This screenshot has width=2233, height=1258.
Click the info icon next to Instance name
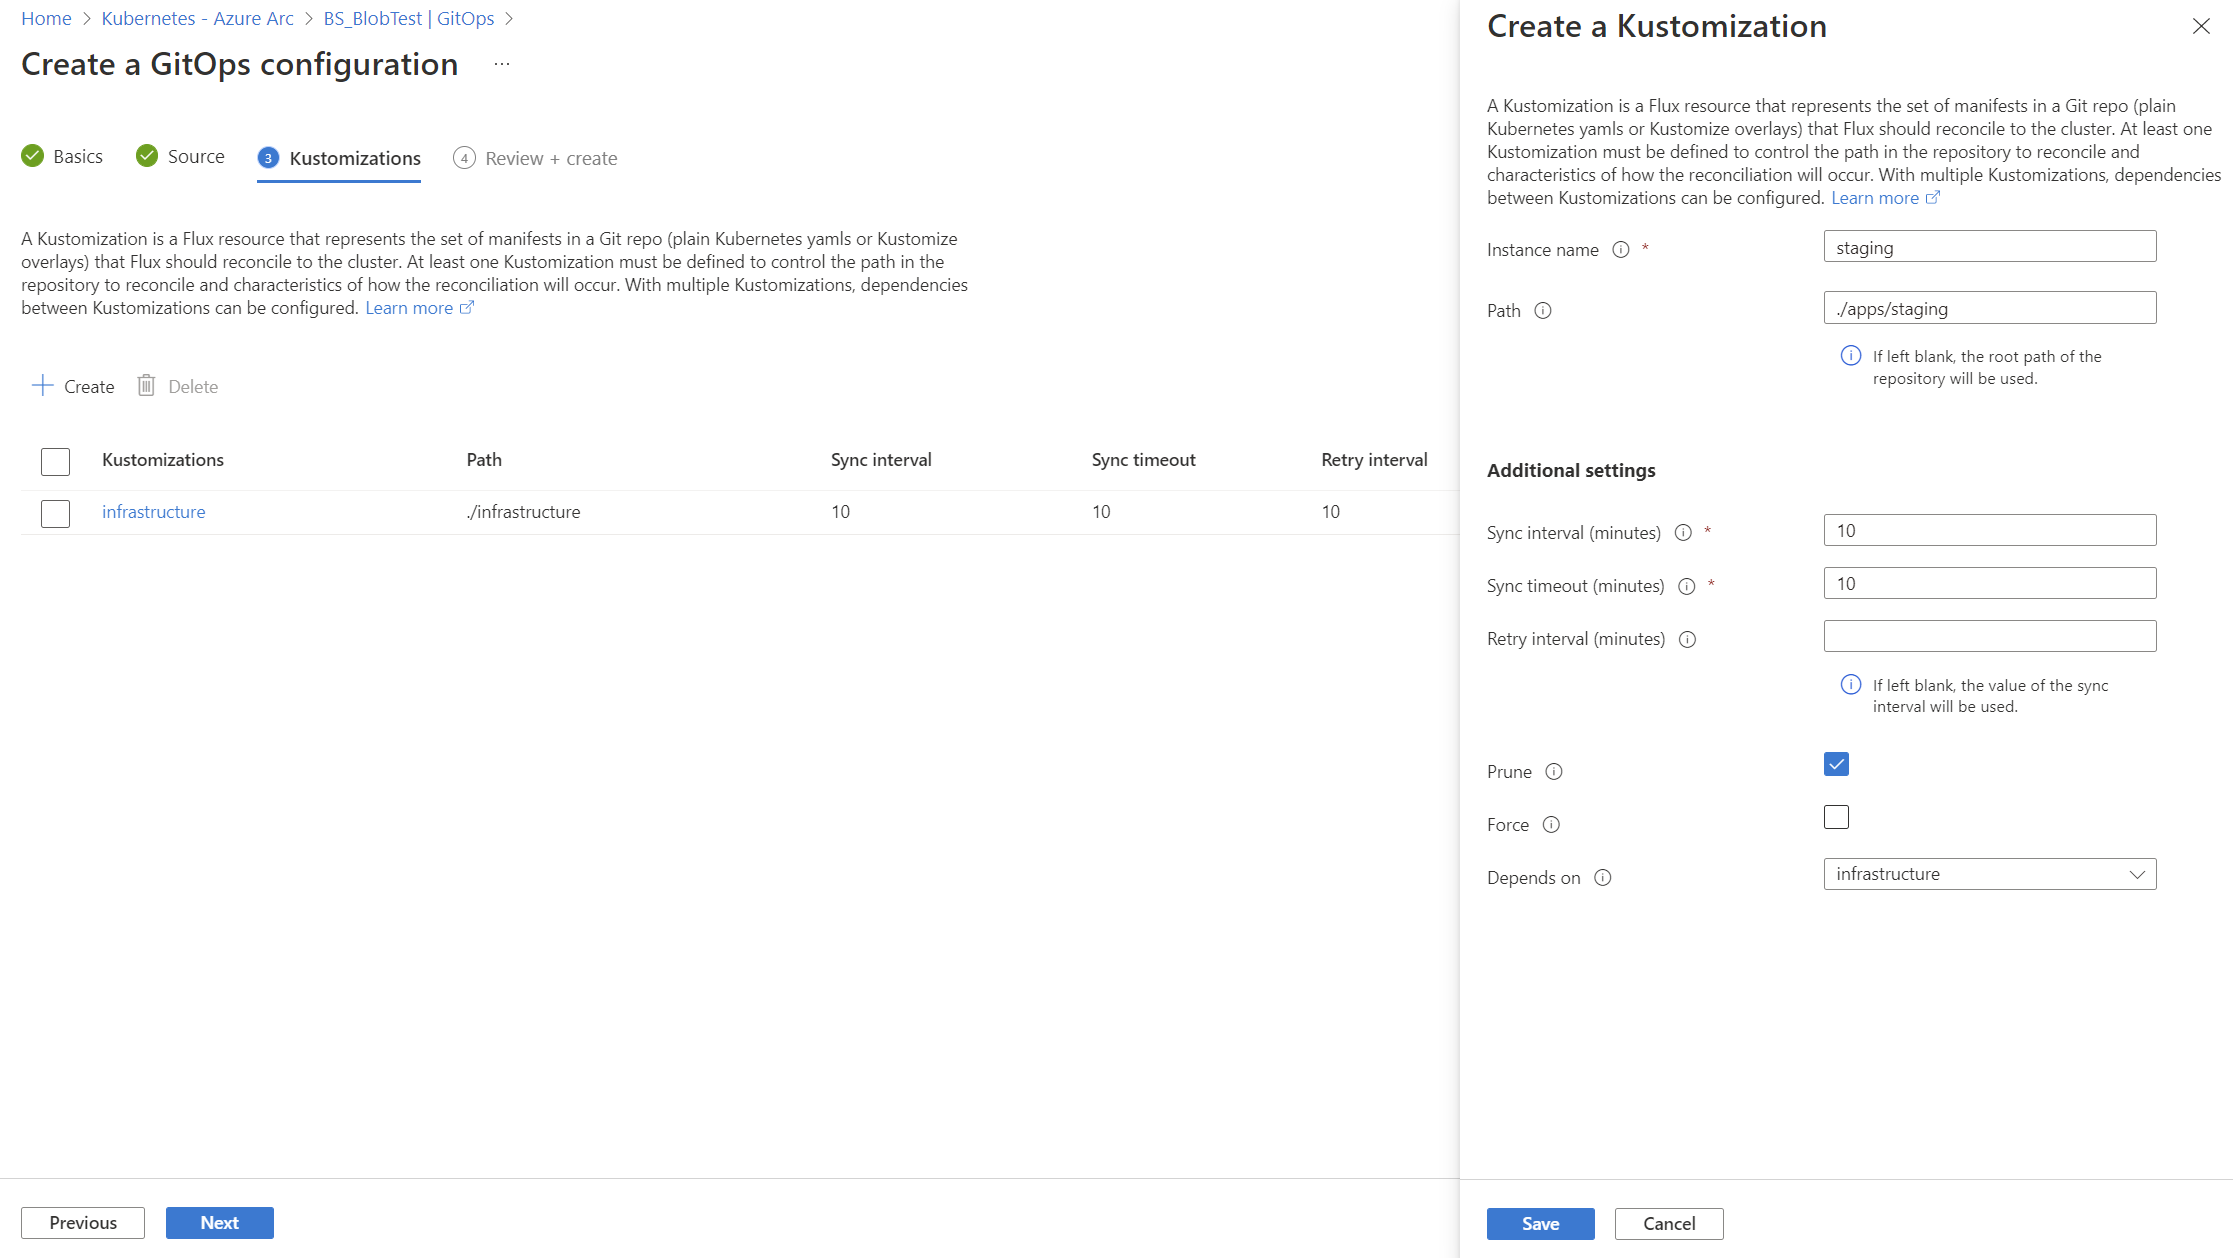pos(1621,250)
